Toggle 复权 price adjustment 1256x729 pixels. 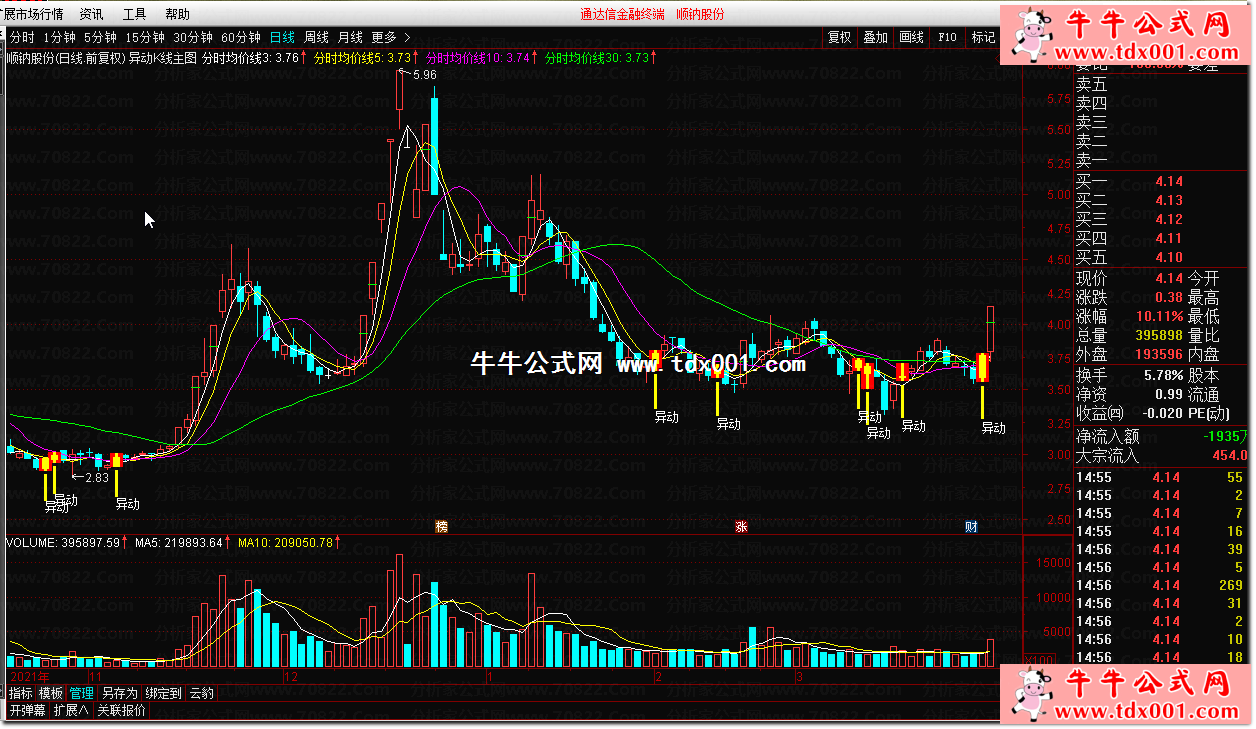[840, 37]
